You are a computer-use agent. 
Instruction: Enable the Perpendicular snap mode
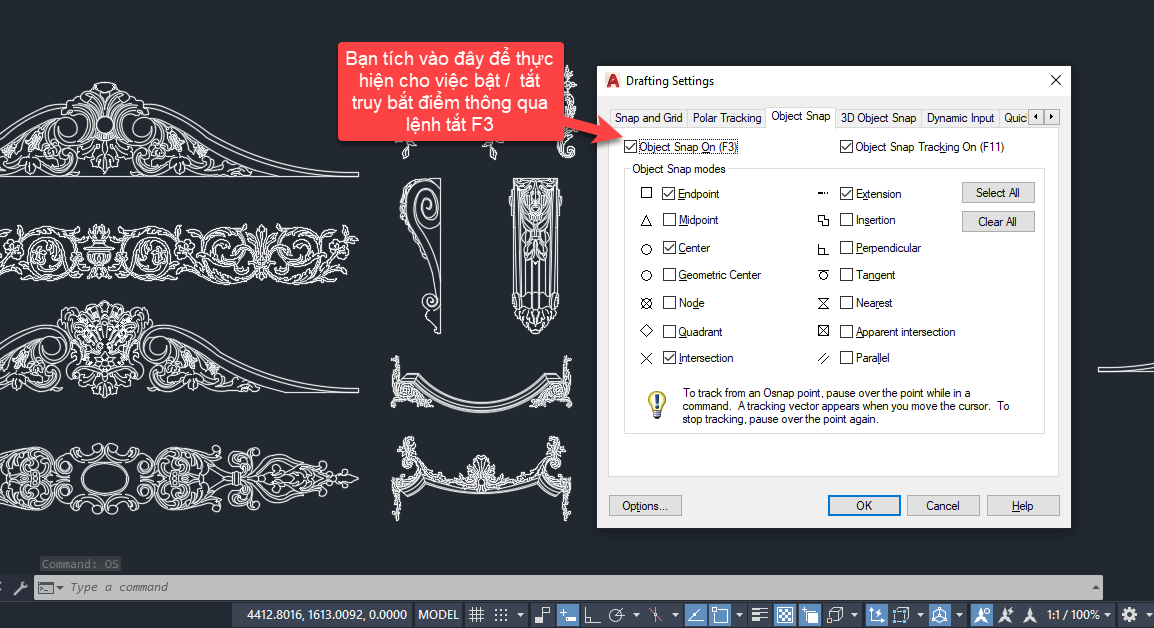[x=846, y=247]
